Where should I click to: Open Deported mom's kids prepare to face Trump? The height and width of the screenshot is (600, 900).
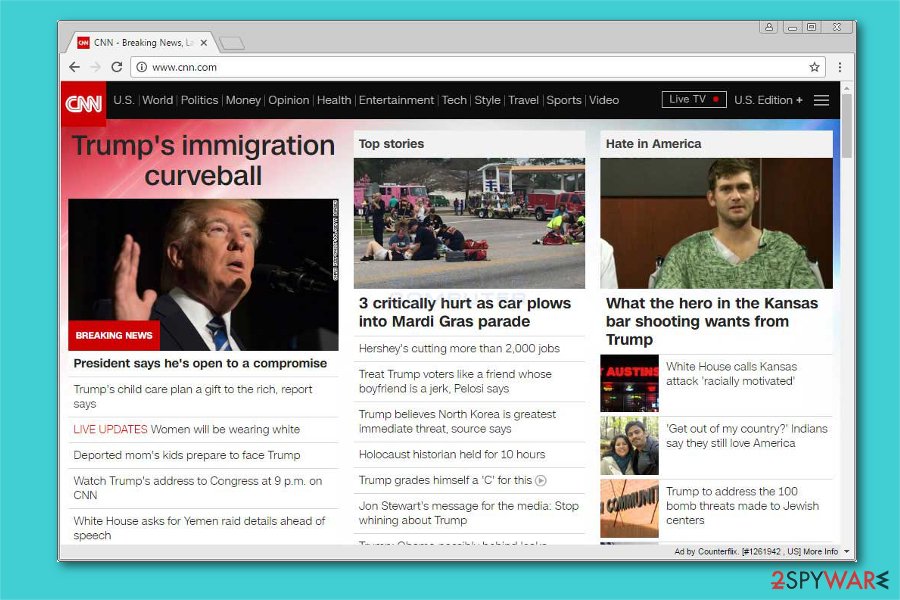coord(187,455)
